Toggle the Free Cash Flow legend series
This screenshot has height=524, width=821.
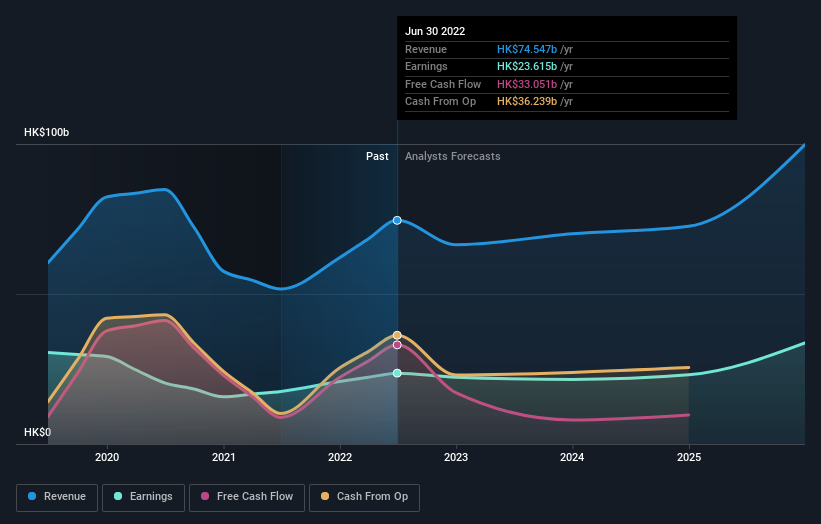(x=247, y=497)
